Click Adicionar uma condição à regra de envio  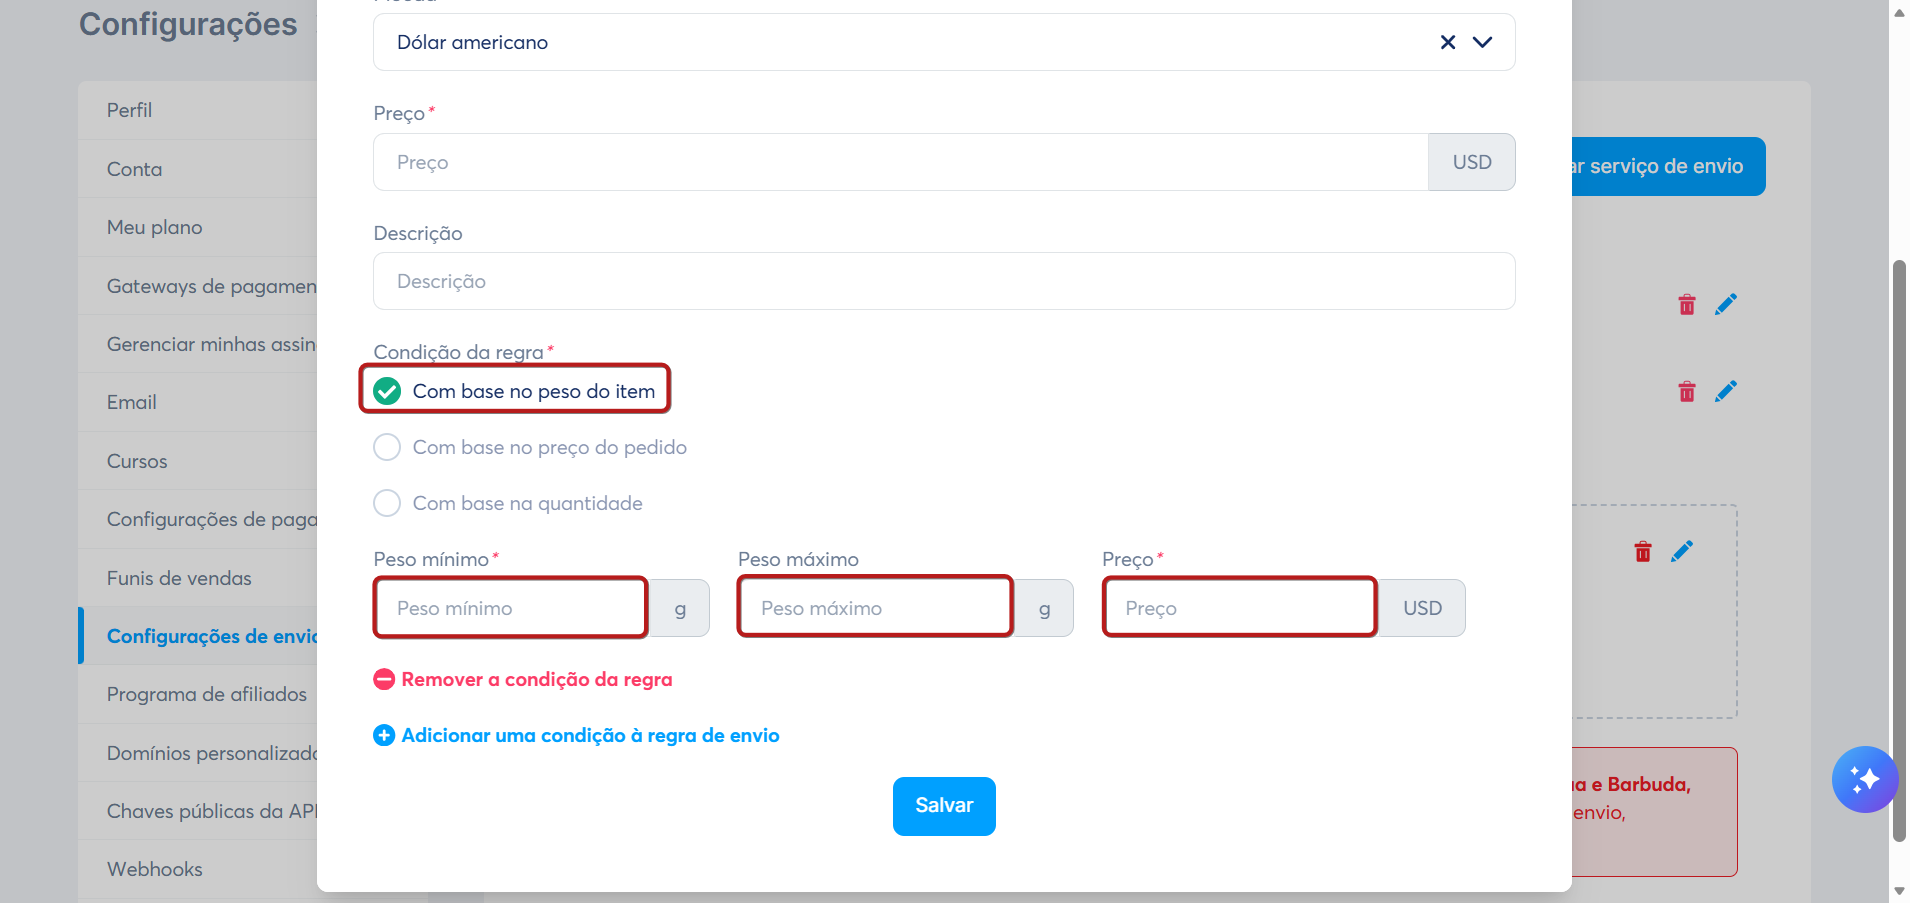click(576, 736)
